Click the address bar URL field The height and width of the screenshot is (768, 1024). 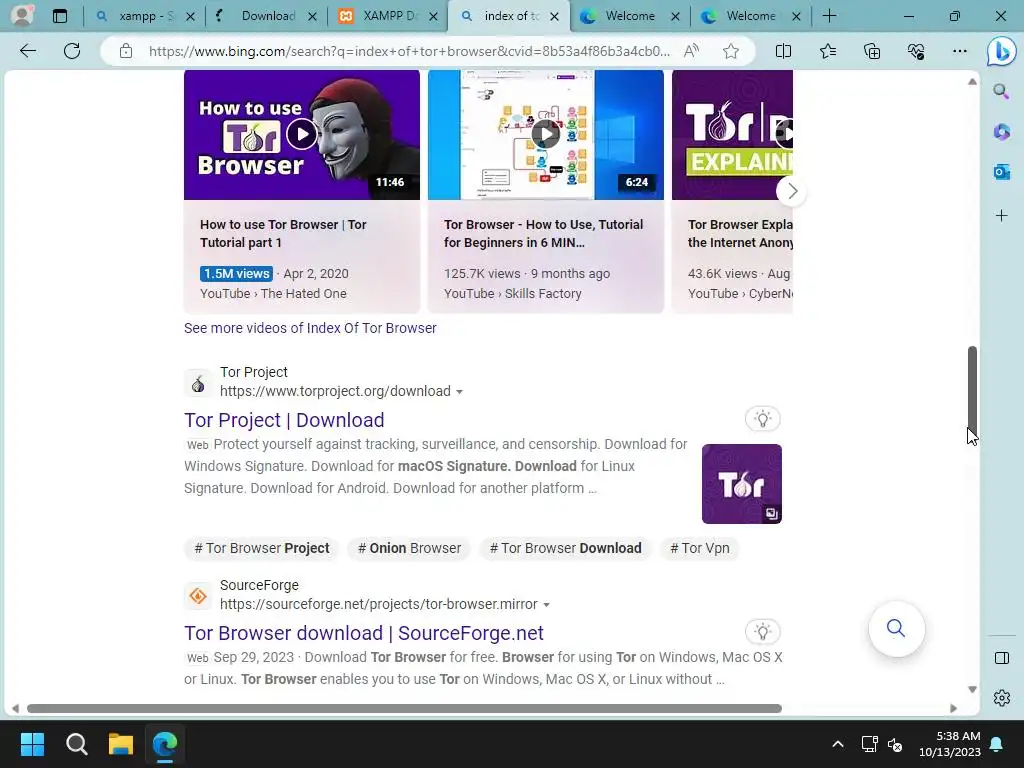[x=409, y=51]
